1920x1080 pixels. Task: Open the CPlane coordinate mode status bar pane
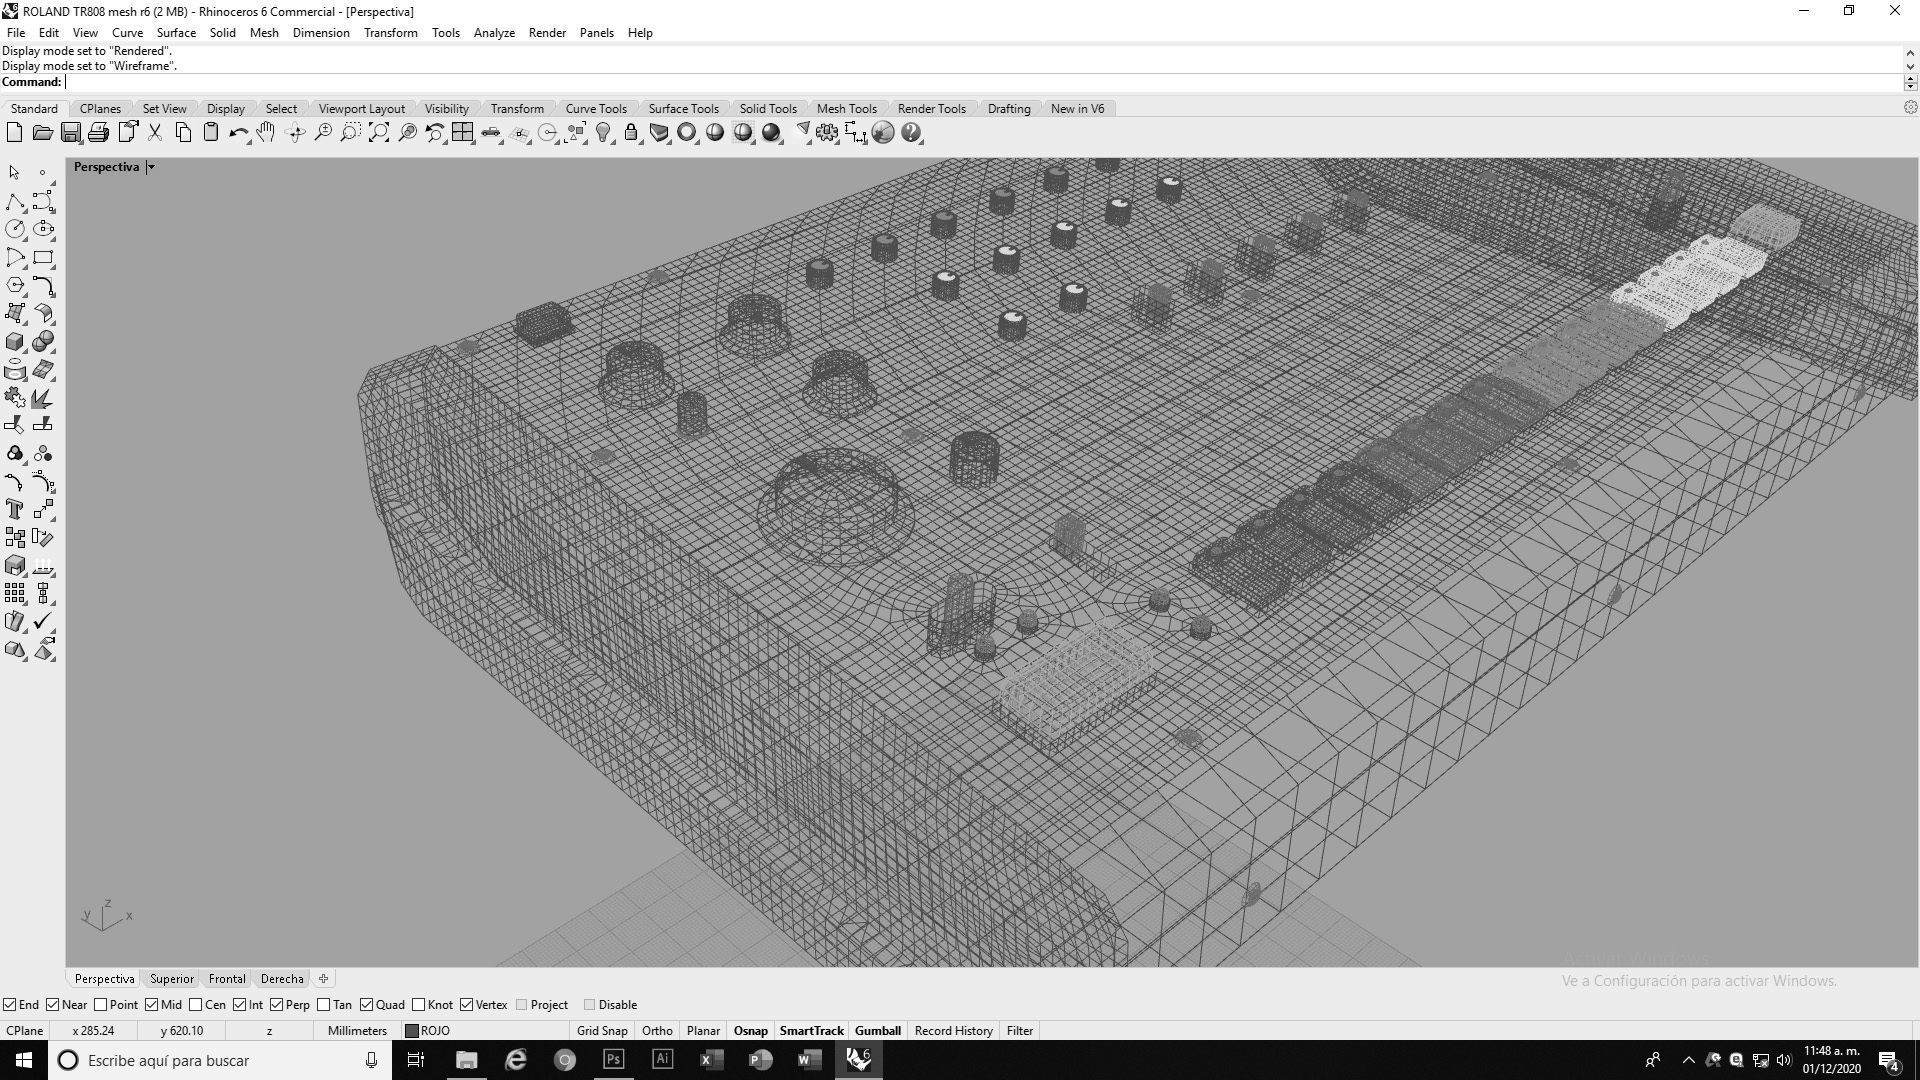(x=24, y=1031)
